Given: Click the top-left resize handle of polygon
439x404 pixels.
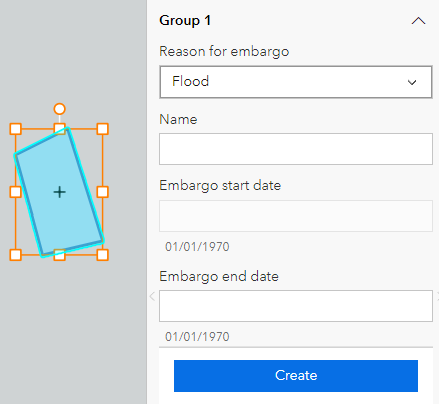Looking at the screenshot, I should tap(15, 129).
